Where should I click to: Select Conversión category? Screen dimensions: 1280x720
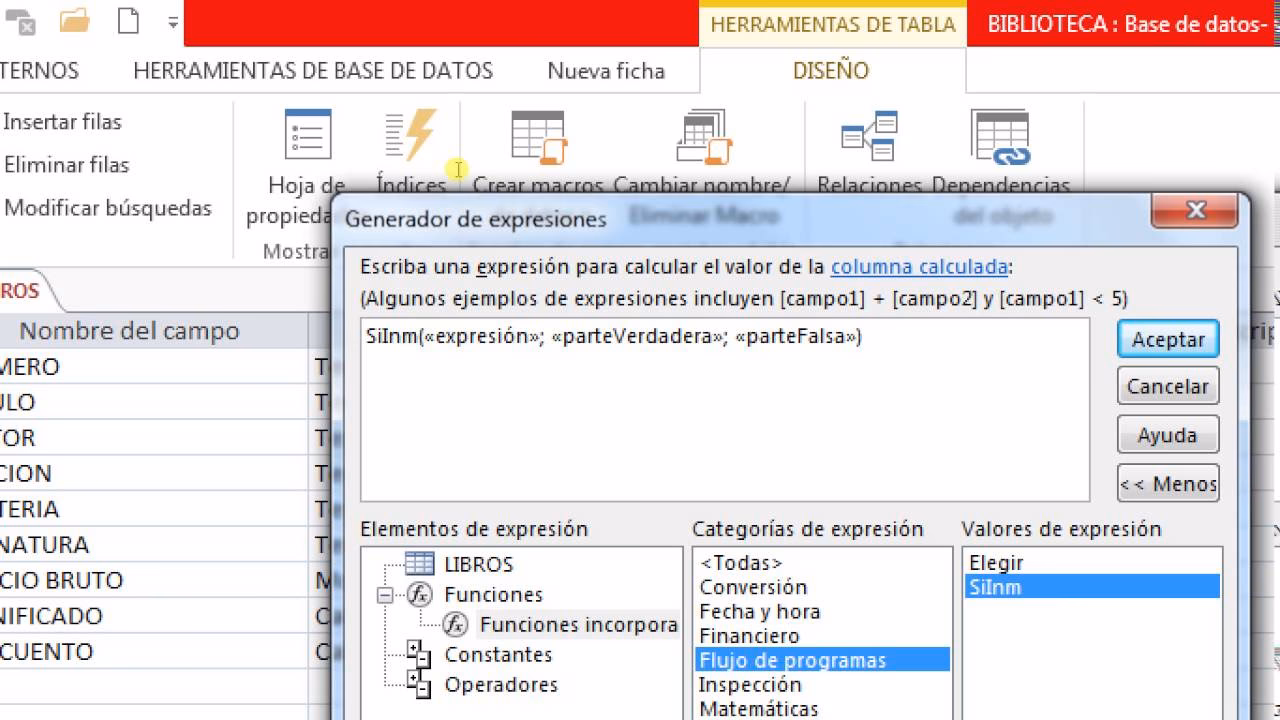point(753,587)
